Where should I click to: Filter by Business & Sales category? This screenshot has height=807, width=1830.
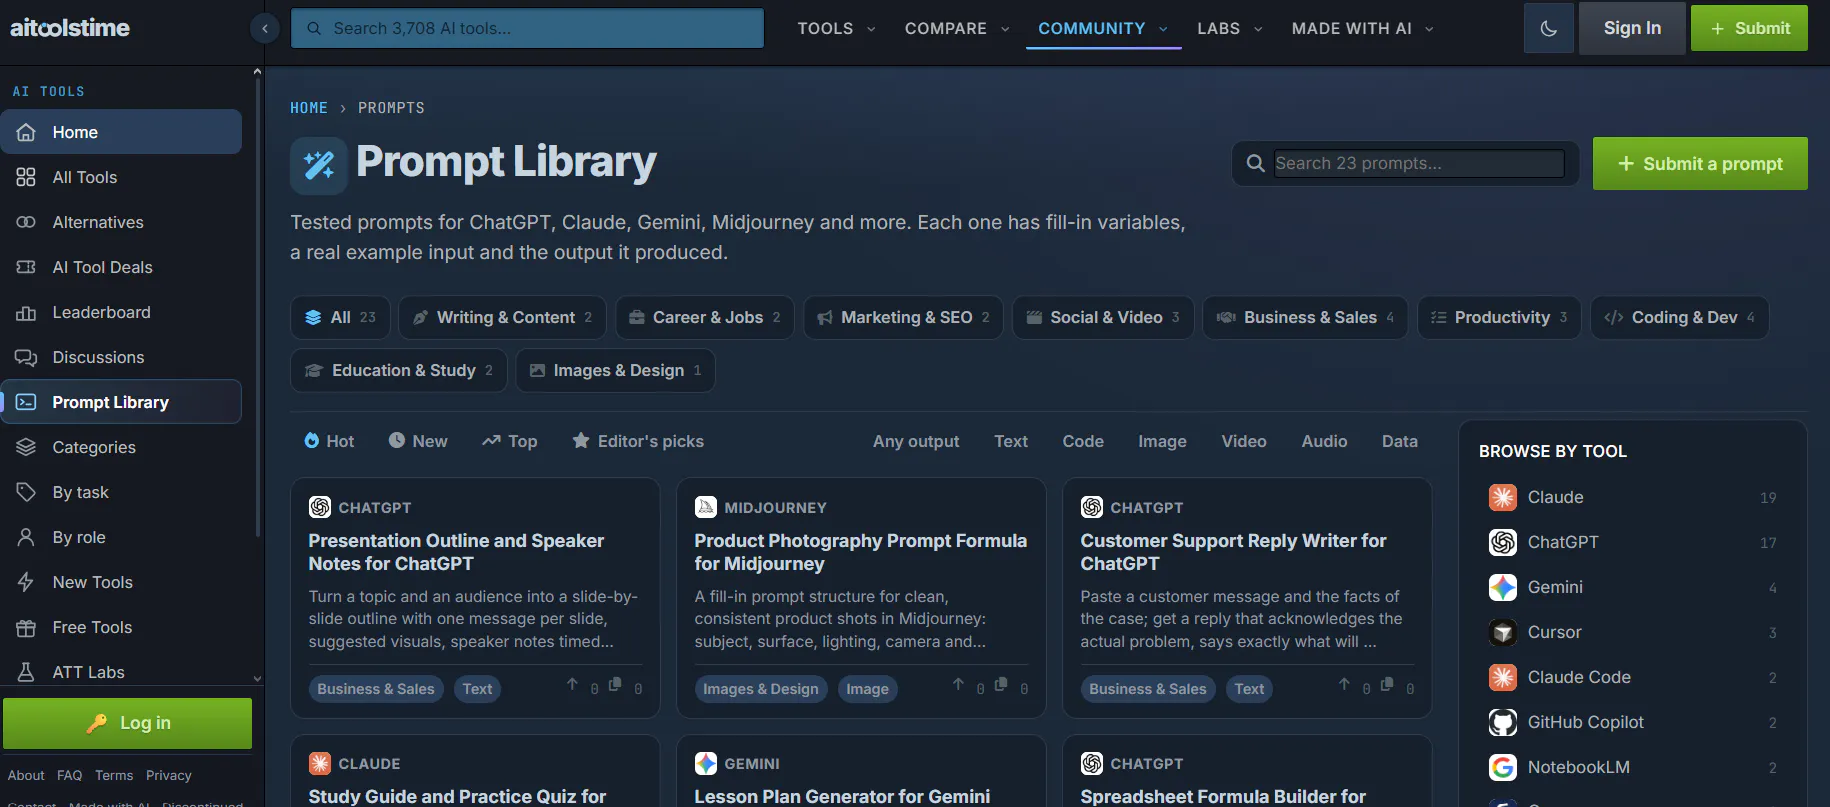[1305, 317]
